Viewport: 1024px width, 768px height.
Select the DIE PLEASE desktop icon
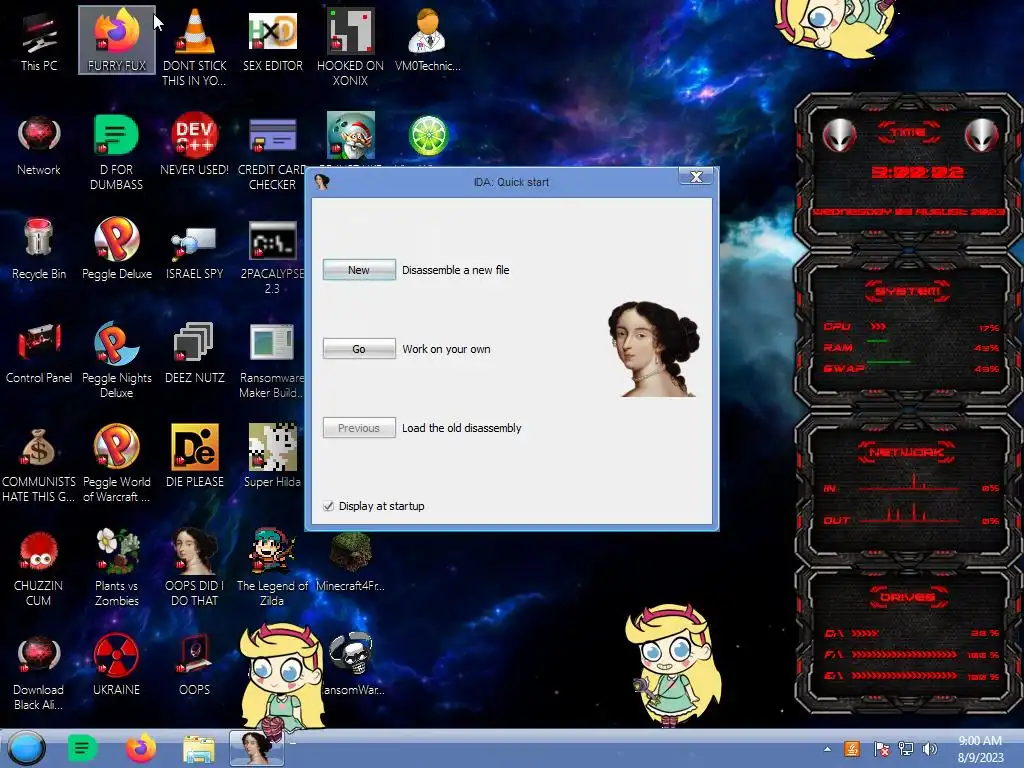[x=195, y=457]
